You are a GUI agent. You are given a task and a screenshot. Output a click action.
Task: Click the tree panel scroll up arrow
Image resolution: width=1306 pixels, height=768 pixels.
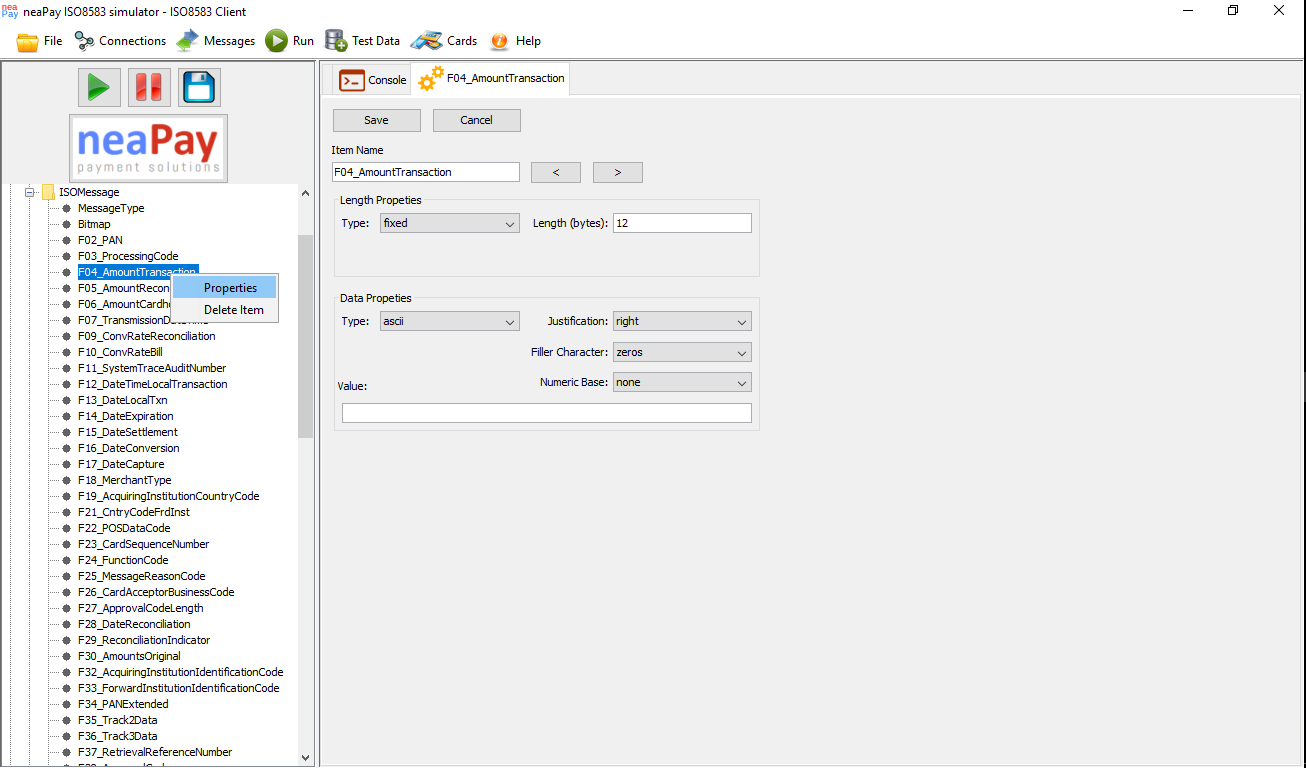tap(306, 193)
